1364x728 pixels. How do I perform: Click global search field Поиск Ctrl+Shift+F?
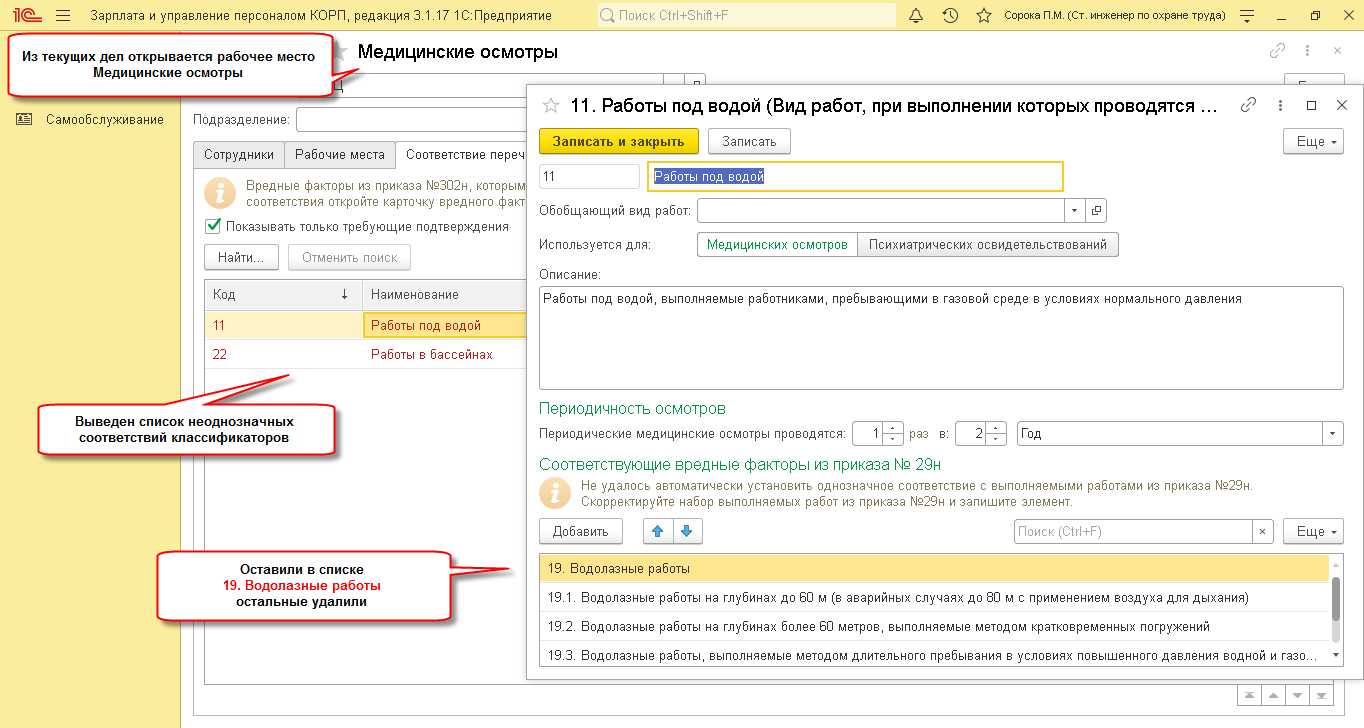pyautogui.click(x=746, y=16)
